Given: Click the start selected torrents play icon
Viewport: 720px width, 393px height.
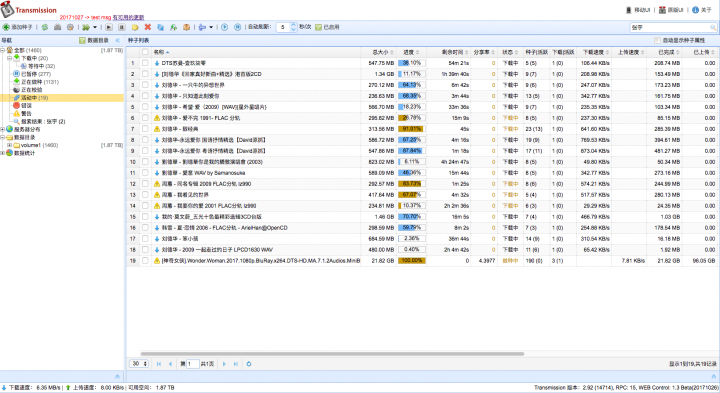Looking at the screenshot, I should pyautogui.click(x=109, y=27).
